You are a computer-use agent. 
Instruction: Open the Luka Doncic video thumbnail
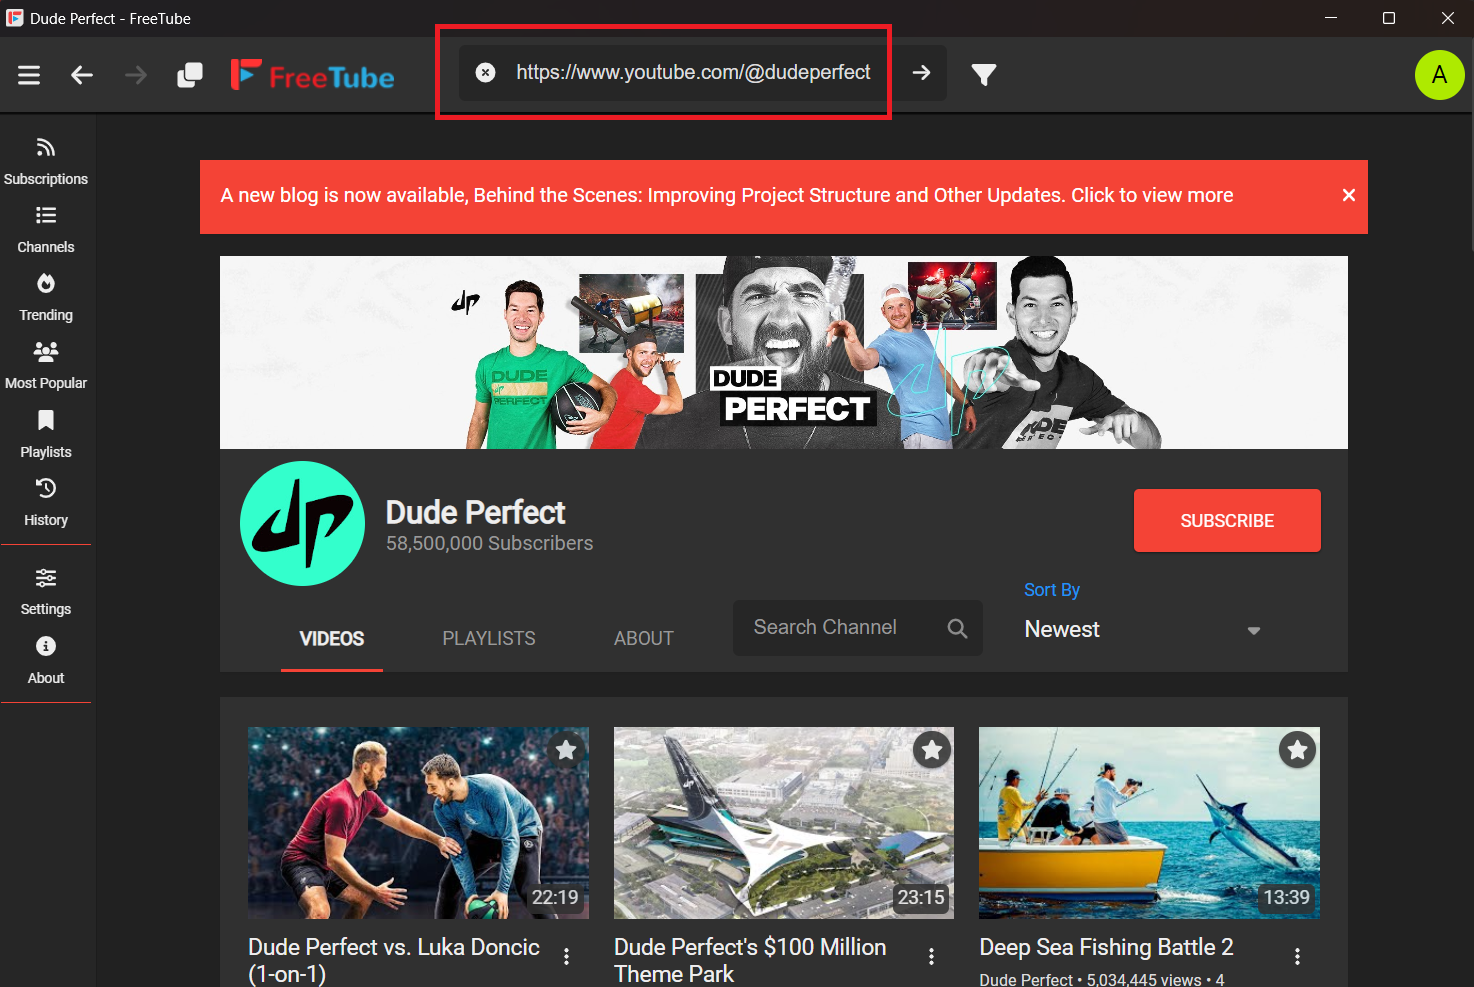coord(418,823)
